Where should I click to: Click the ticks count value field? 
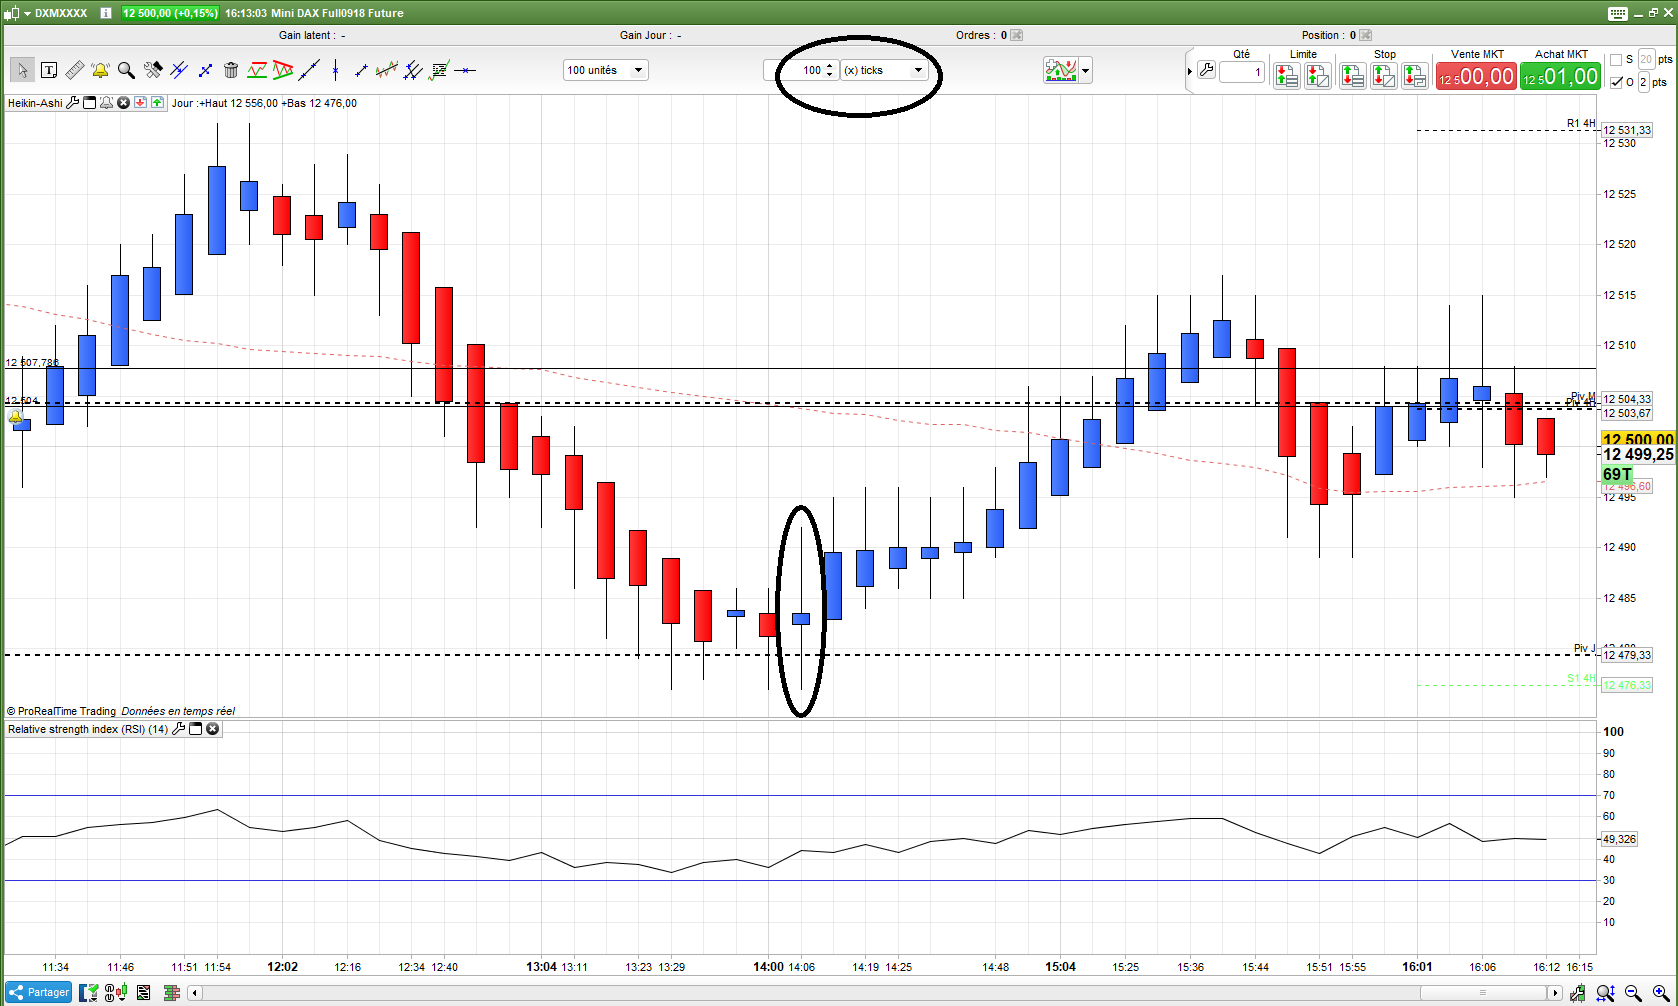pos(799,70)
